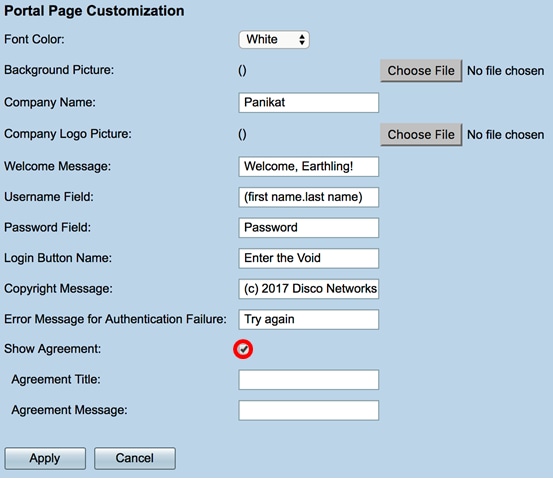
Task: Click the Password Field text box
Action: pyautogui.click(x=309, y=228)
